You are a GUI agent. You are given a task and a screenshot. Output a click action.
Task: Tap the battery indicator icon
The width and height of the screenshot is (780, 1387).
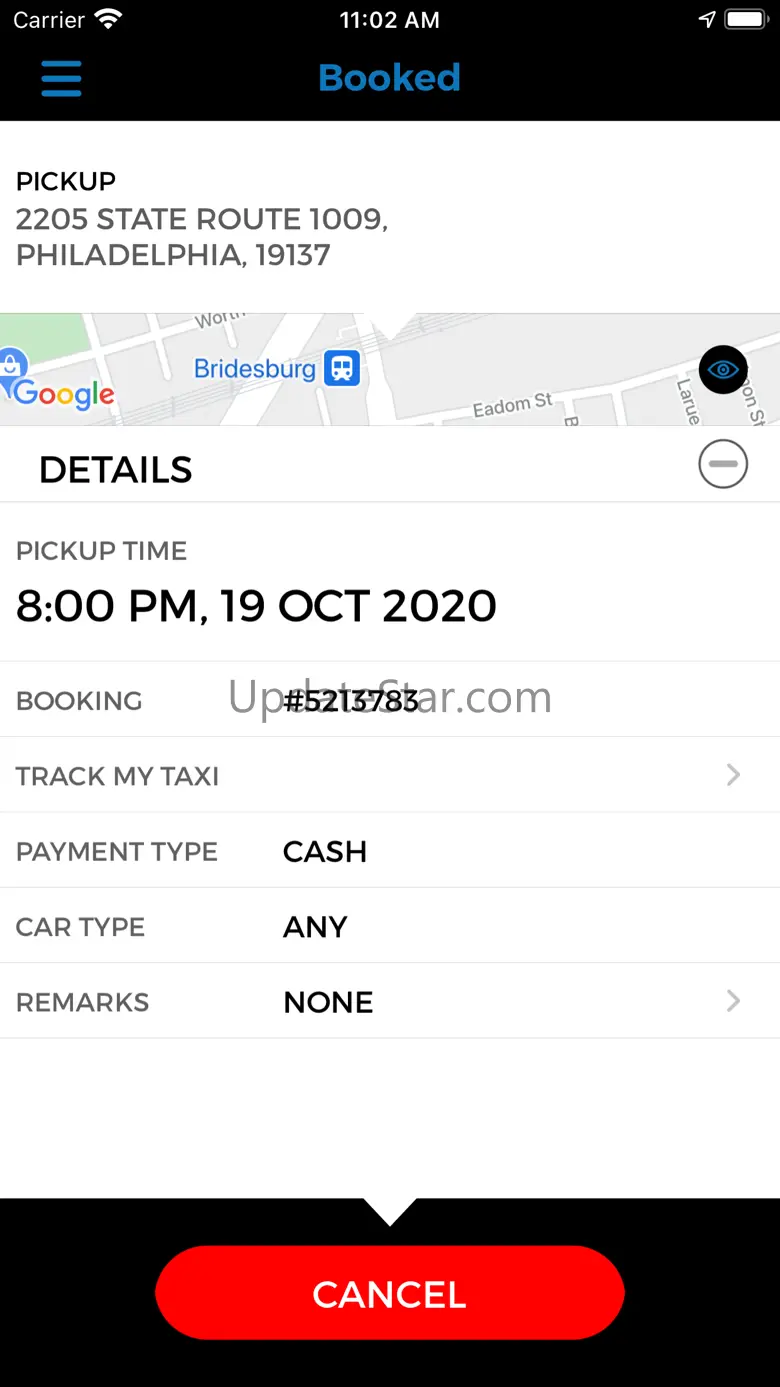click(x=745, y=20)
